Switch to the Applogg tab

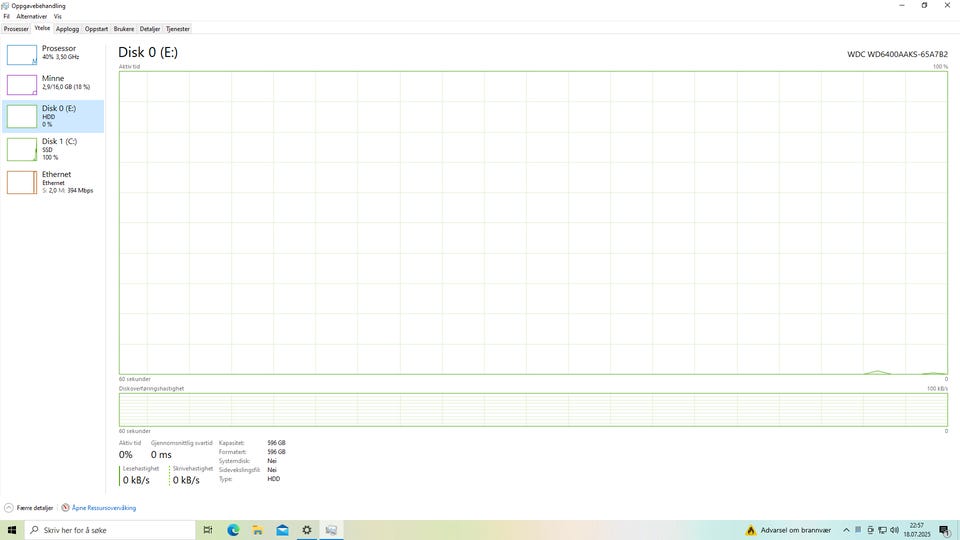(67, 29)
